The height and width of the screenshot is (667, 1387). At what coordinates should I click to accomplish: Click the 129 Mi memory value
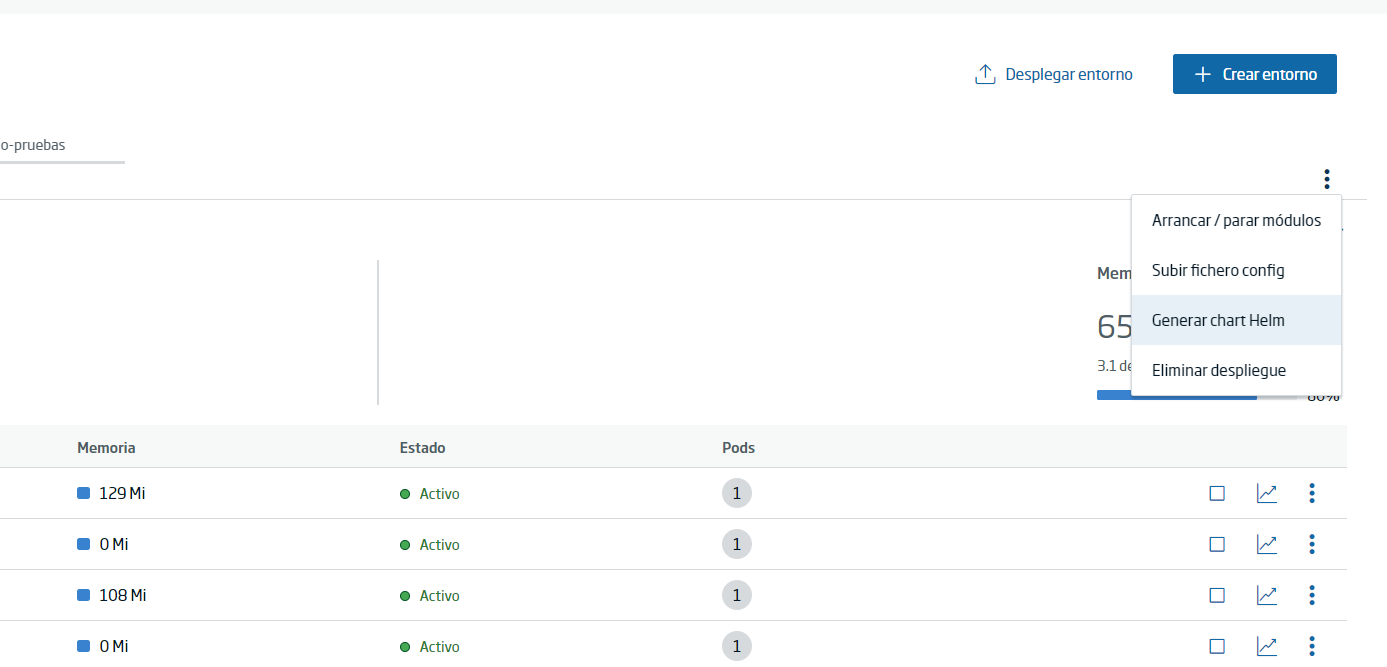122,493
